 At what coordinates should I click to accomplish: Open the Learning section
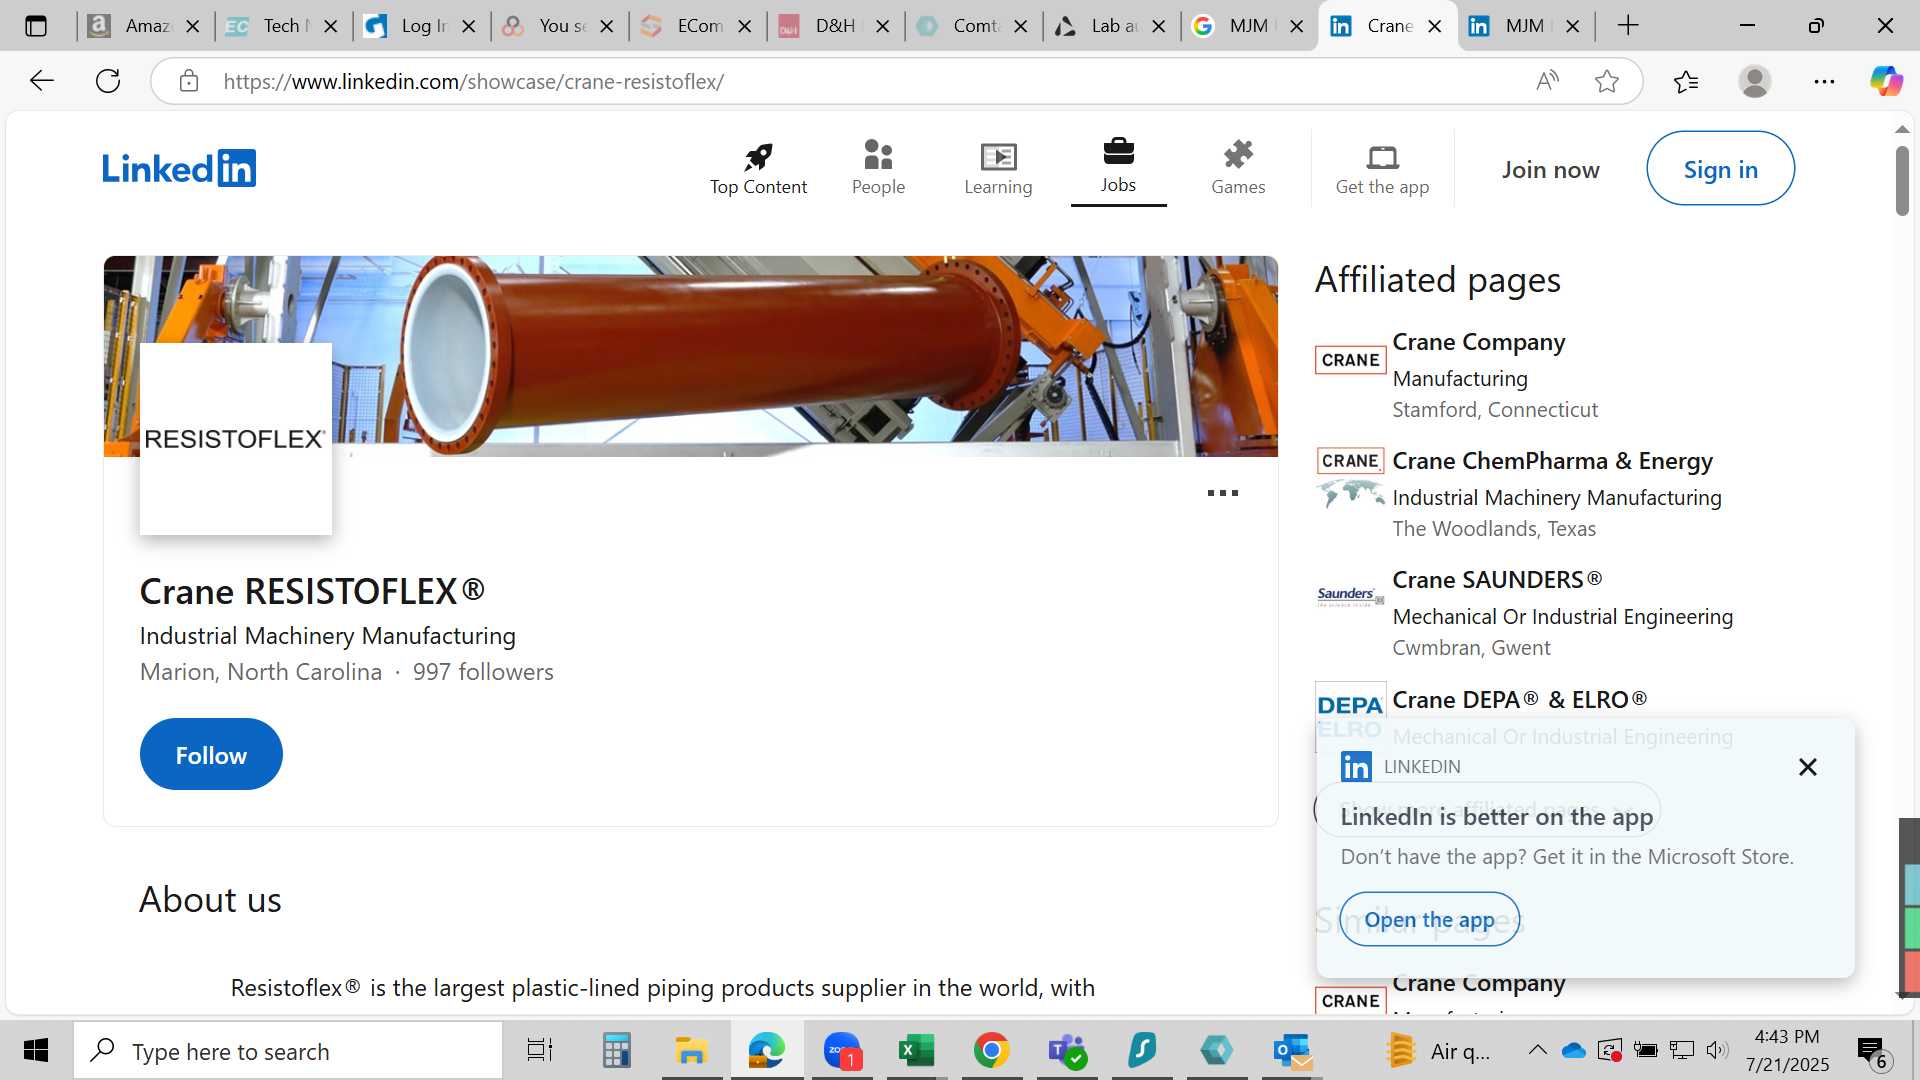coord(998,168)
